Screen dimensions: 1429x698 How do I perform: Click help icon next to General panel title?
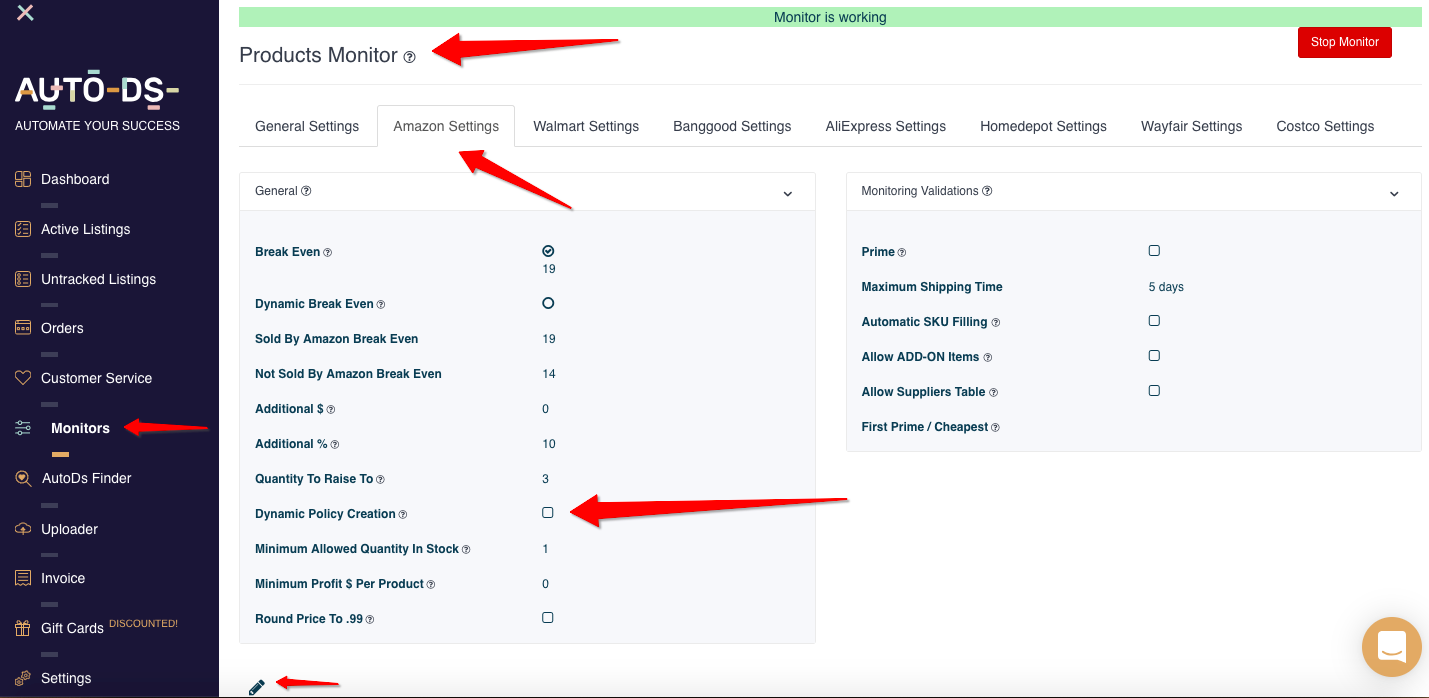point(306,191)
